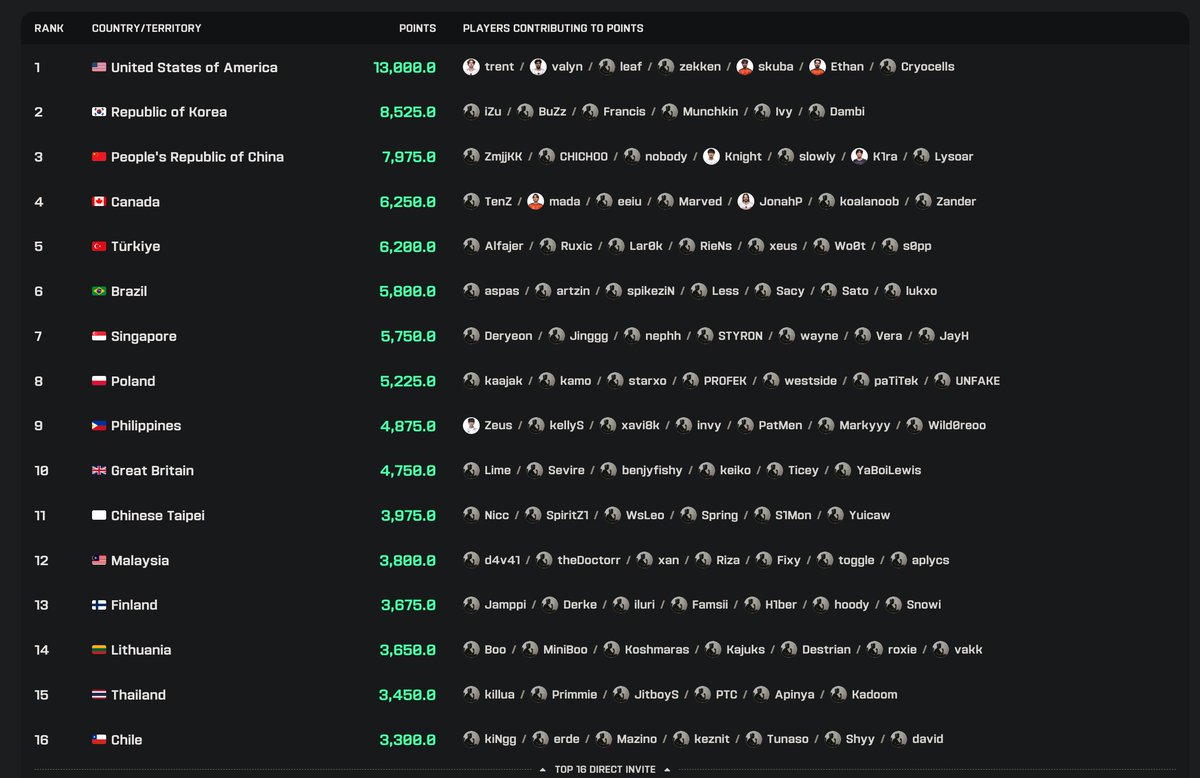Click Knight's player avatar

click(x=711, y=156)
